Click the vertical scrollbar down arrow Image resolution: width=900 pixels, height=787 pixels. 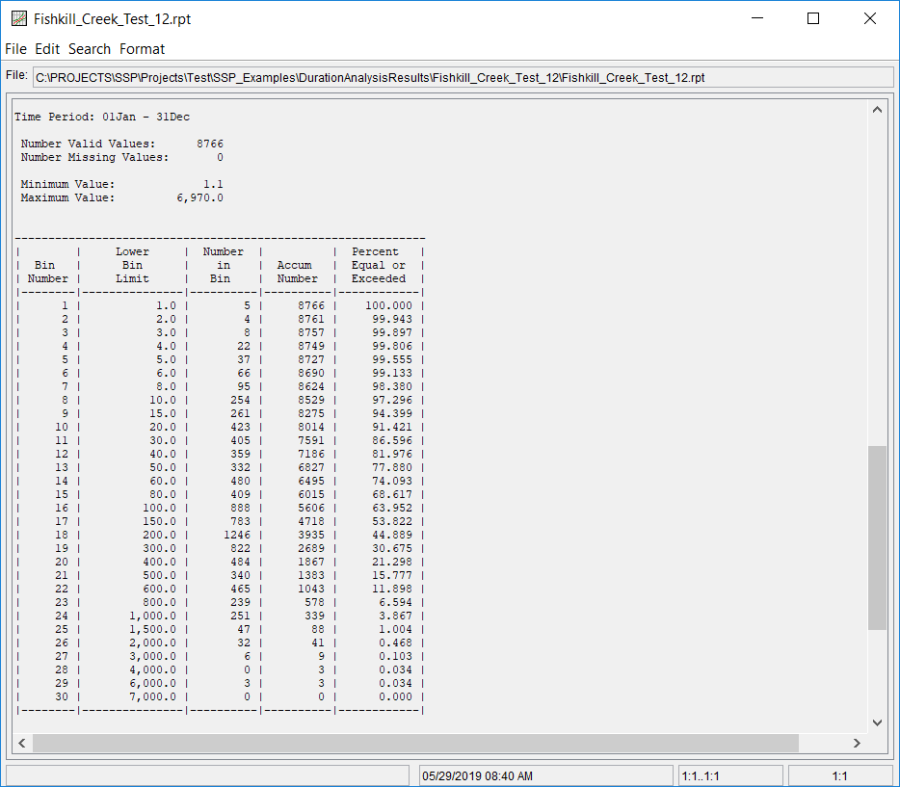[877, 723]
